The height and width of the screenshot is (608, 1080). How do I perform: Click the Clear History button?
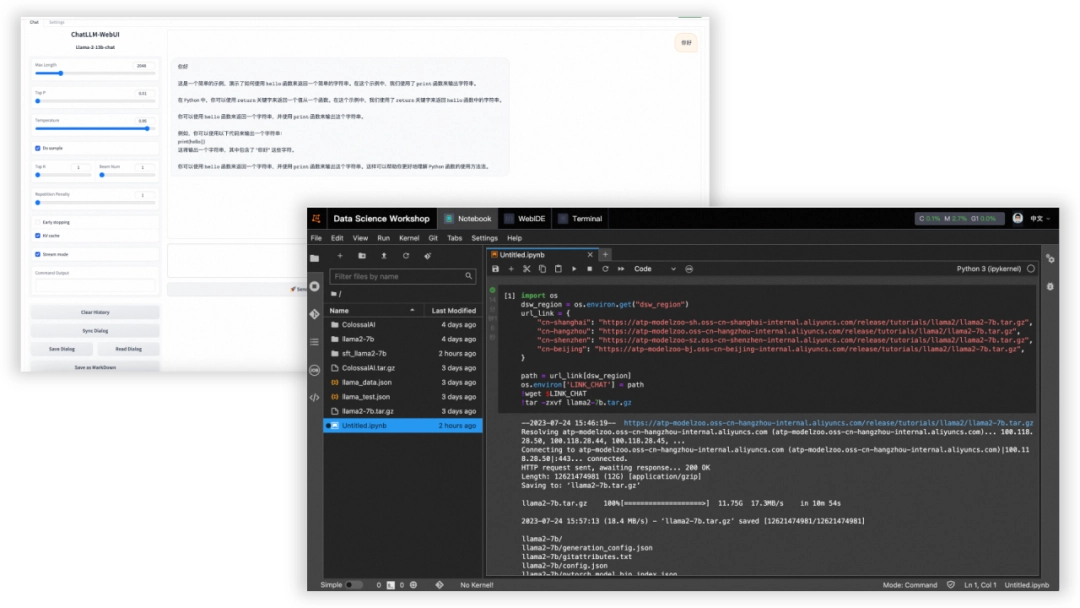click(95, 313)
